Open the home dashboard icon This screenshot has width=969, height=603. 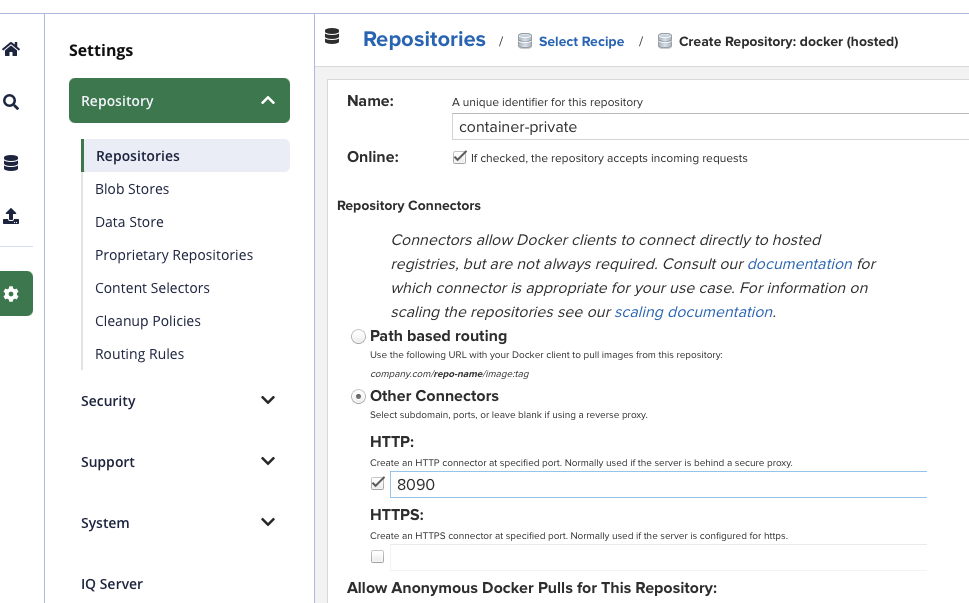tap(11, 49)
